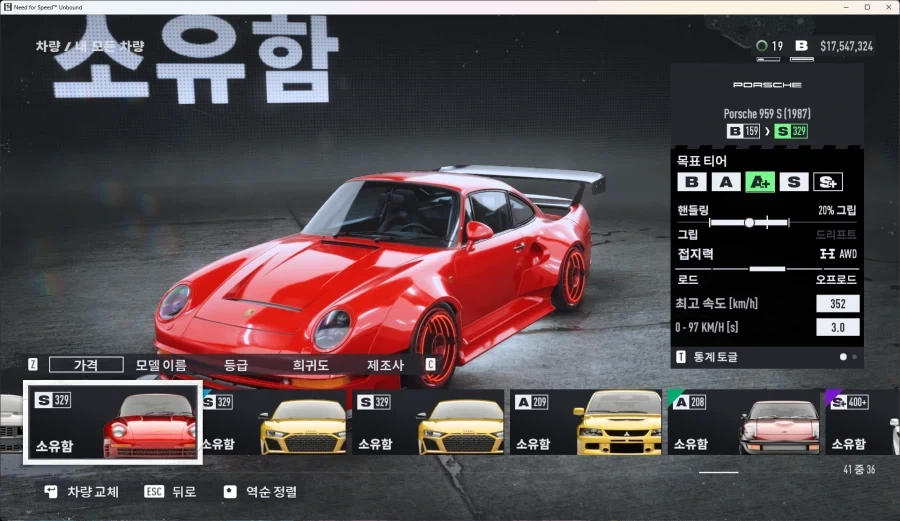Sort cars by 등급 tab
Image resolution: width=900 pixels, height=521 pixels.
236,365
